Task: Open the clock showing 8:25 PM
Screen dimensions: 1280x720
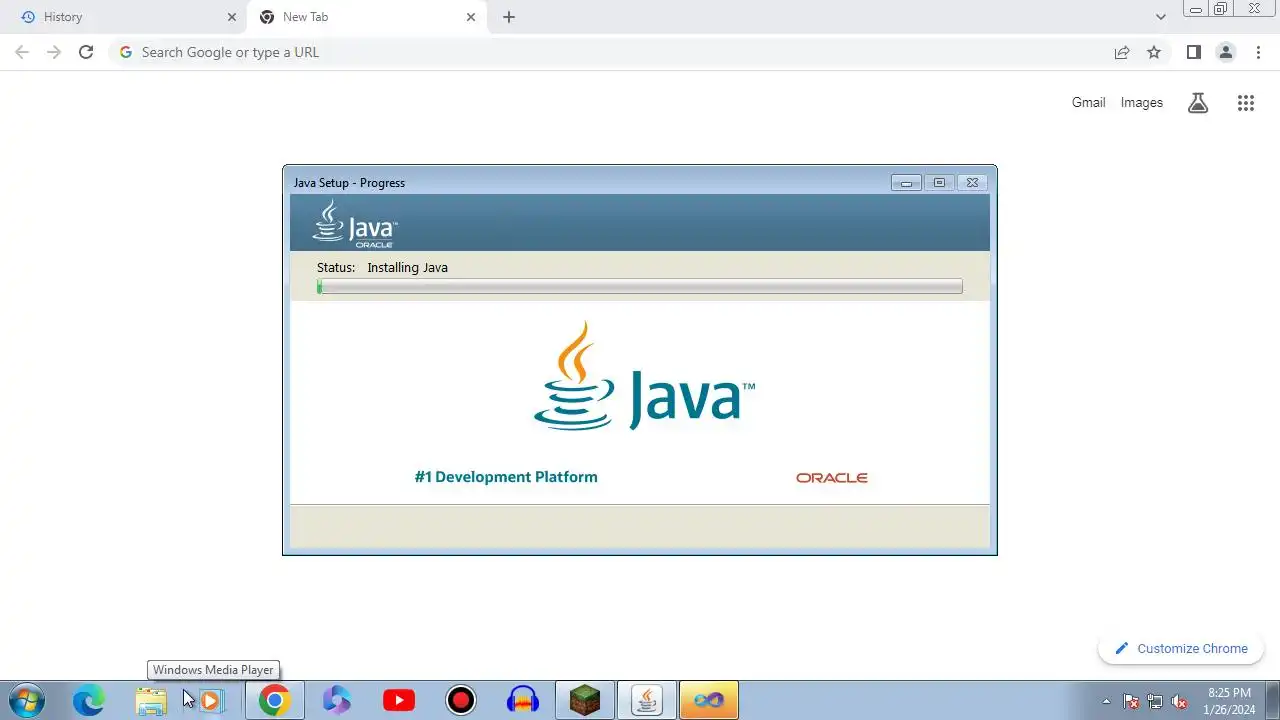Action: [1229, 700]
